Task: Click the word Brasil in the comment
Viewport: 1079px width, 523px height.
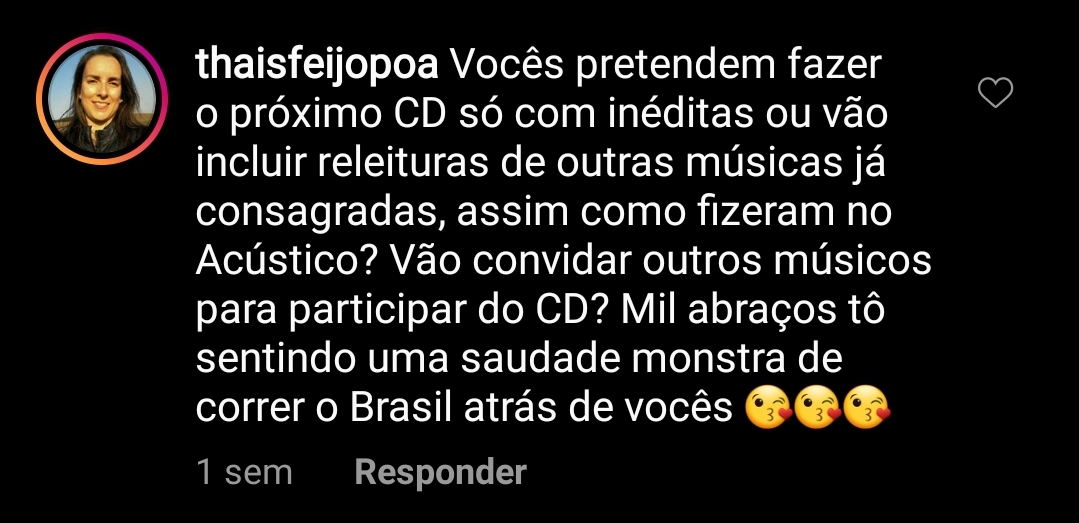Action: pyautogui.click(x=401, y=408)
